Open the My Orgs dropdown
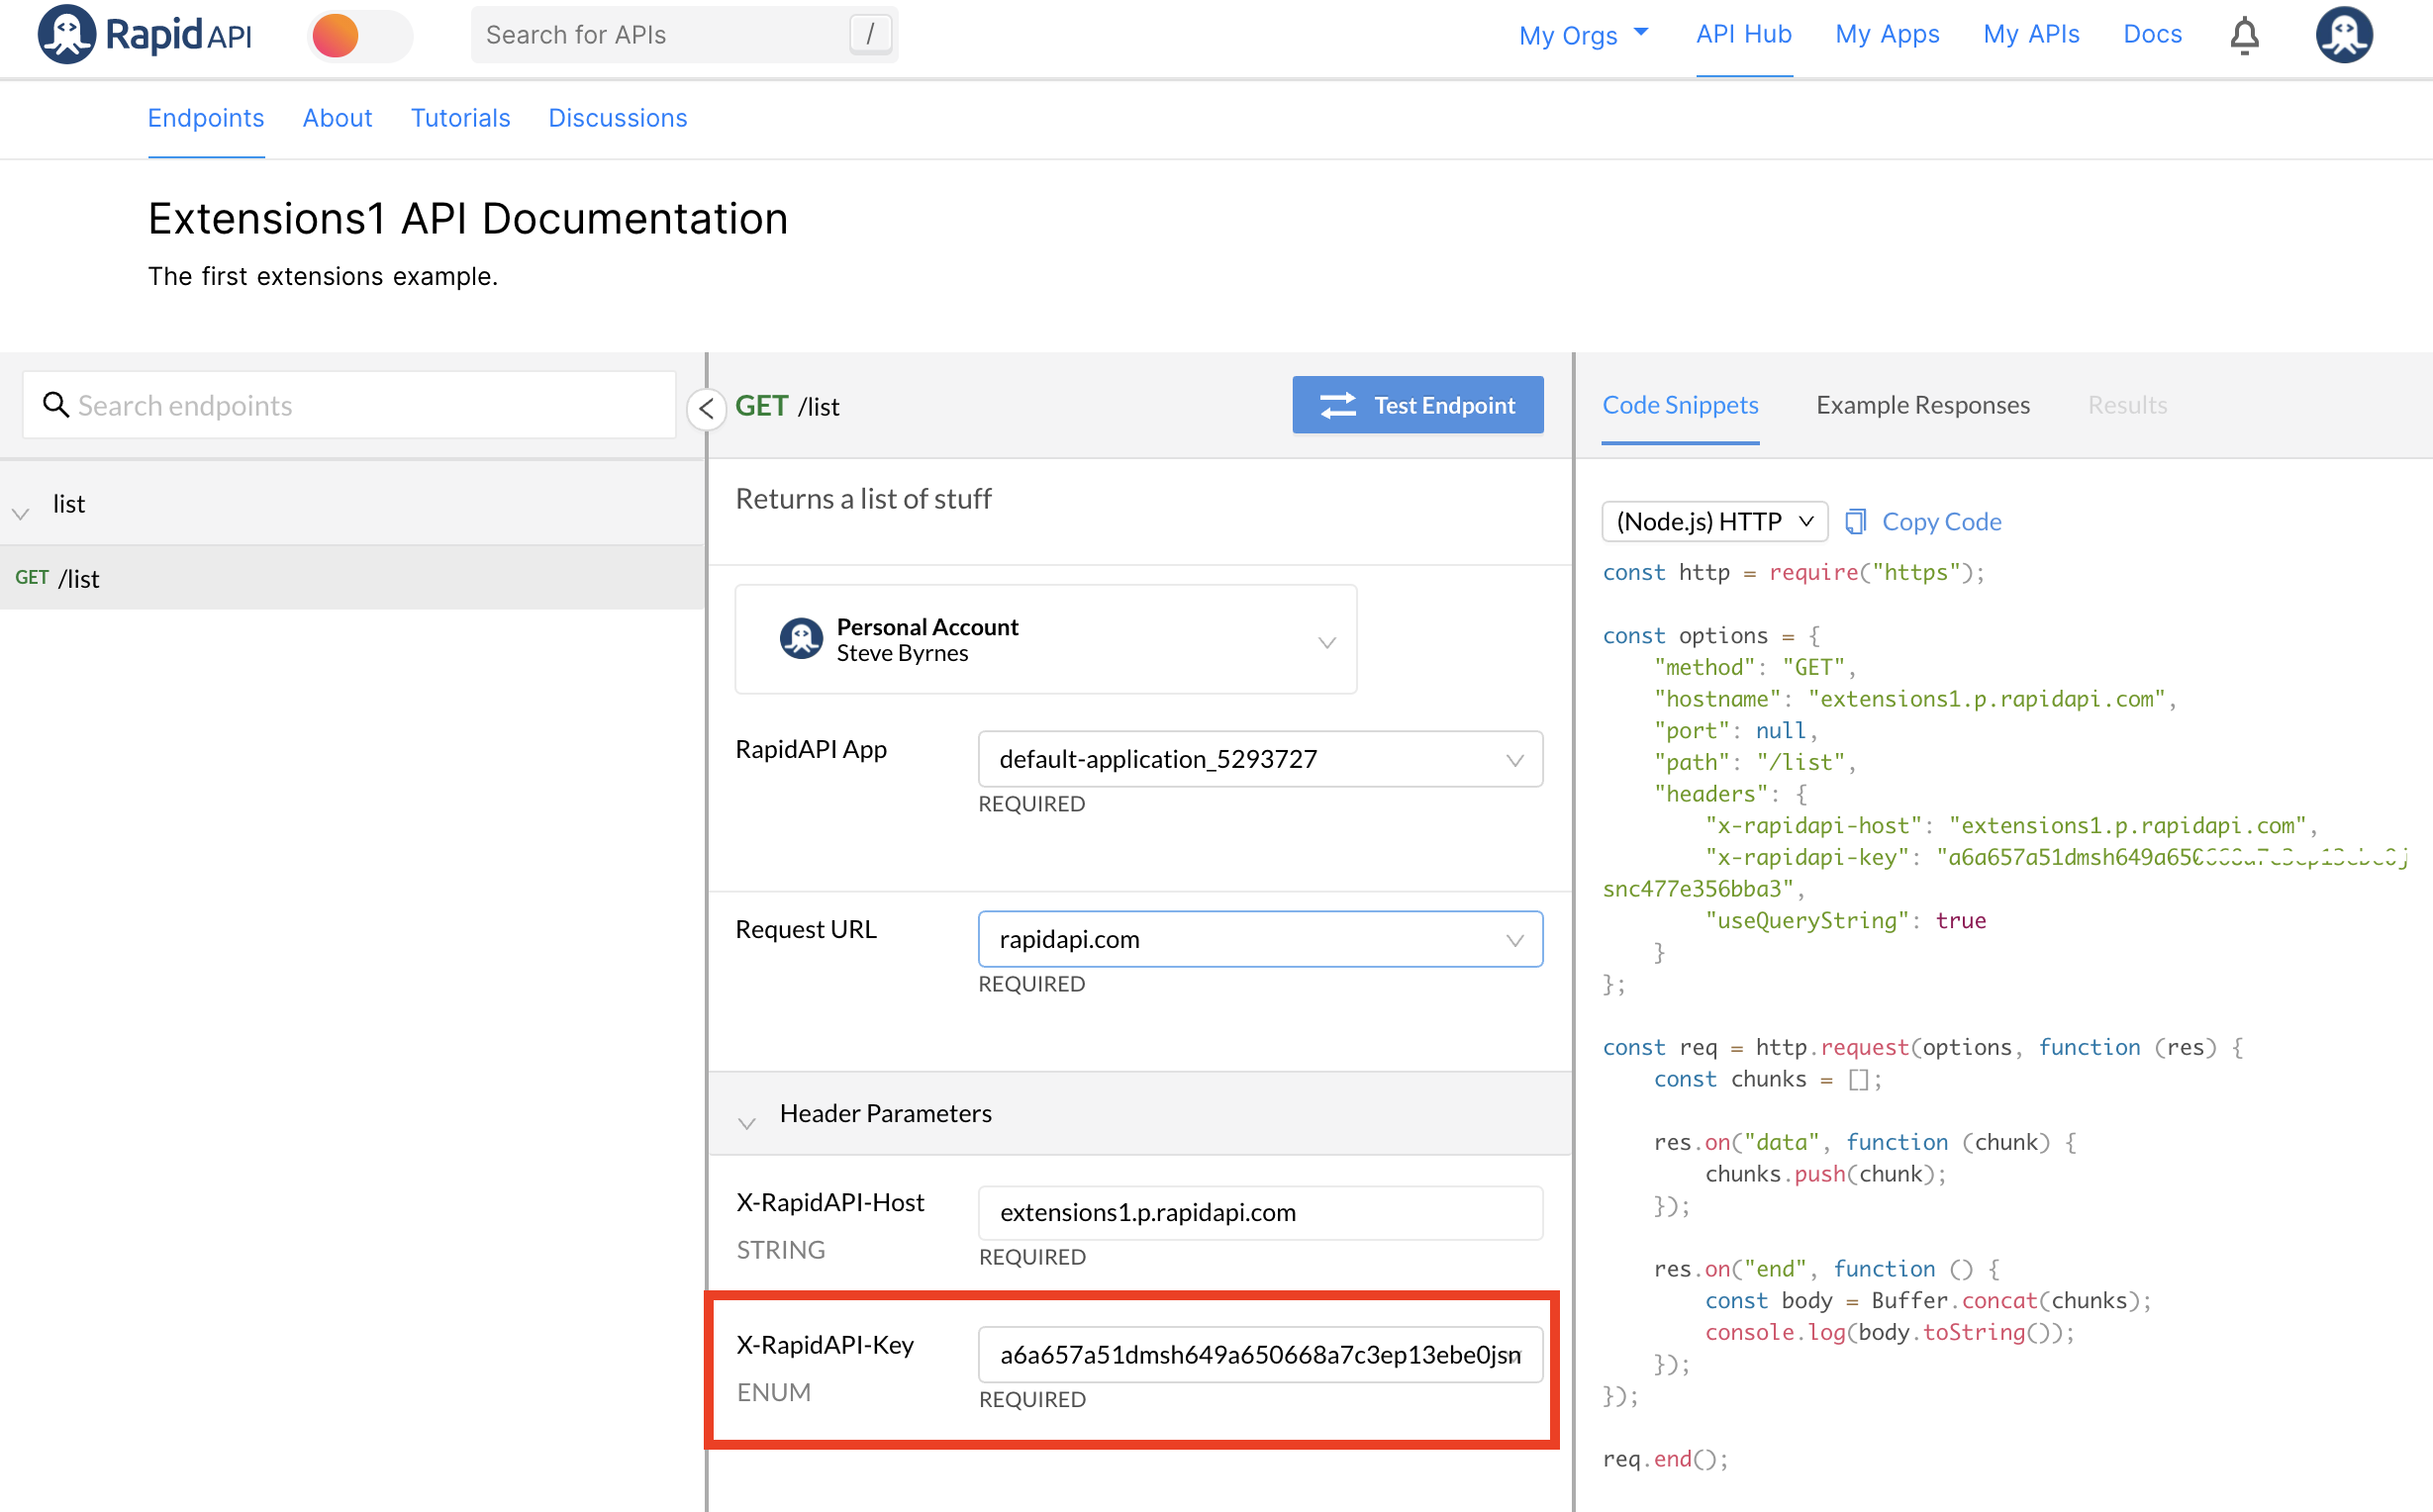Viewport: 2433px width, 1512px height. point(1583,35)
